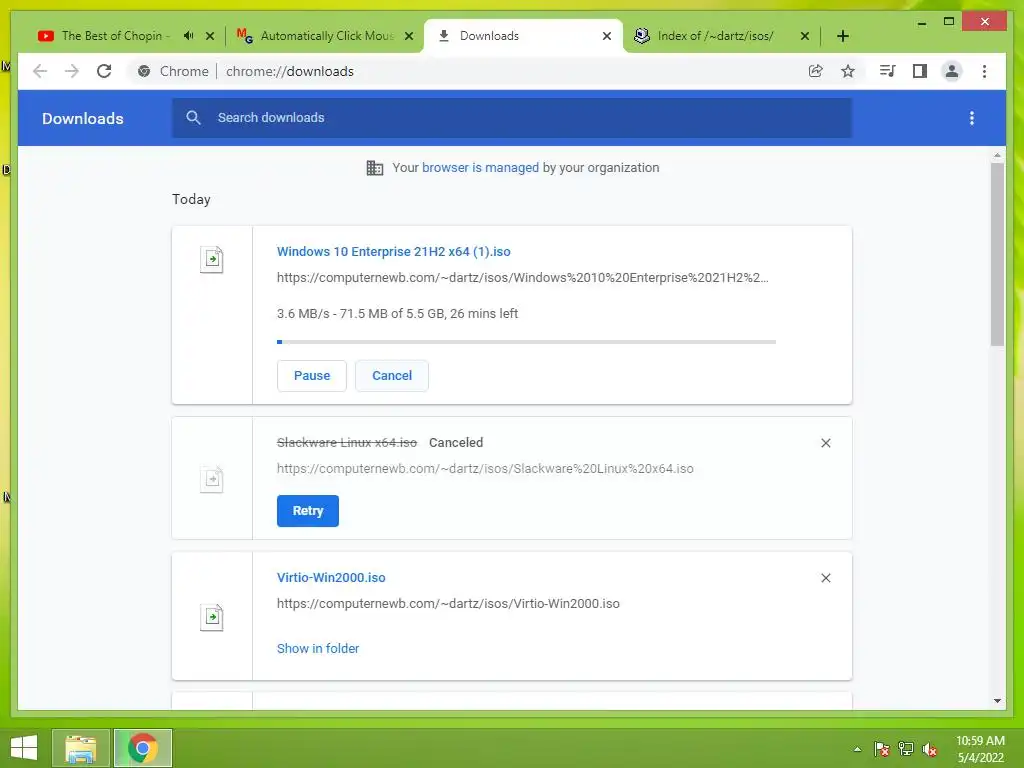This screenshot has width=1024, height=768.
Task: Close the Index of /~dartz/isos/ tab
Action: coord(805,36)
